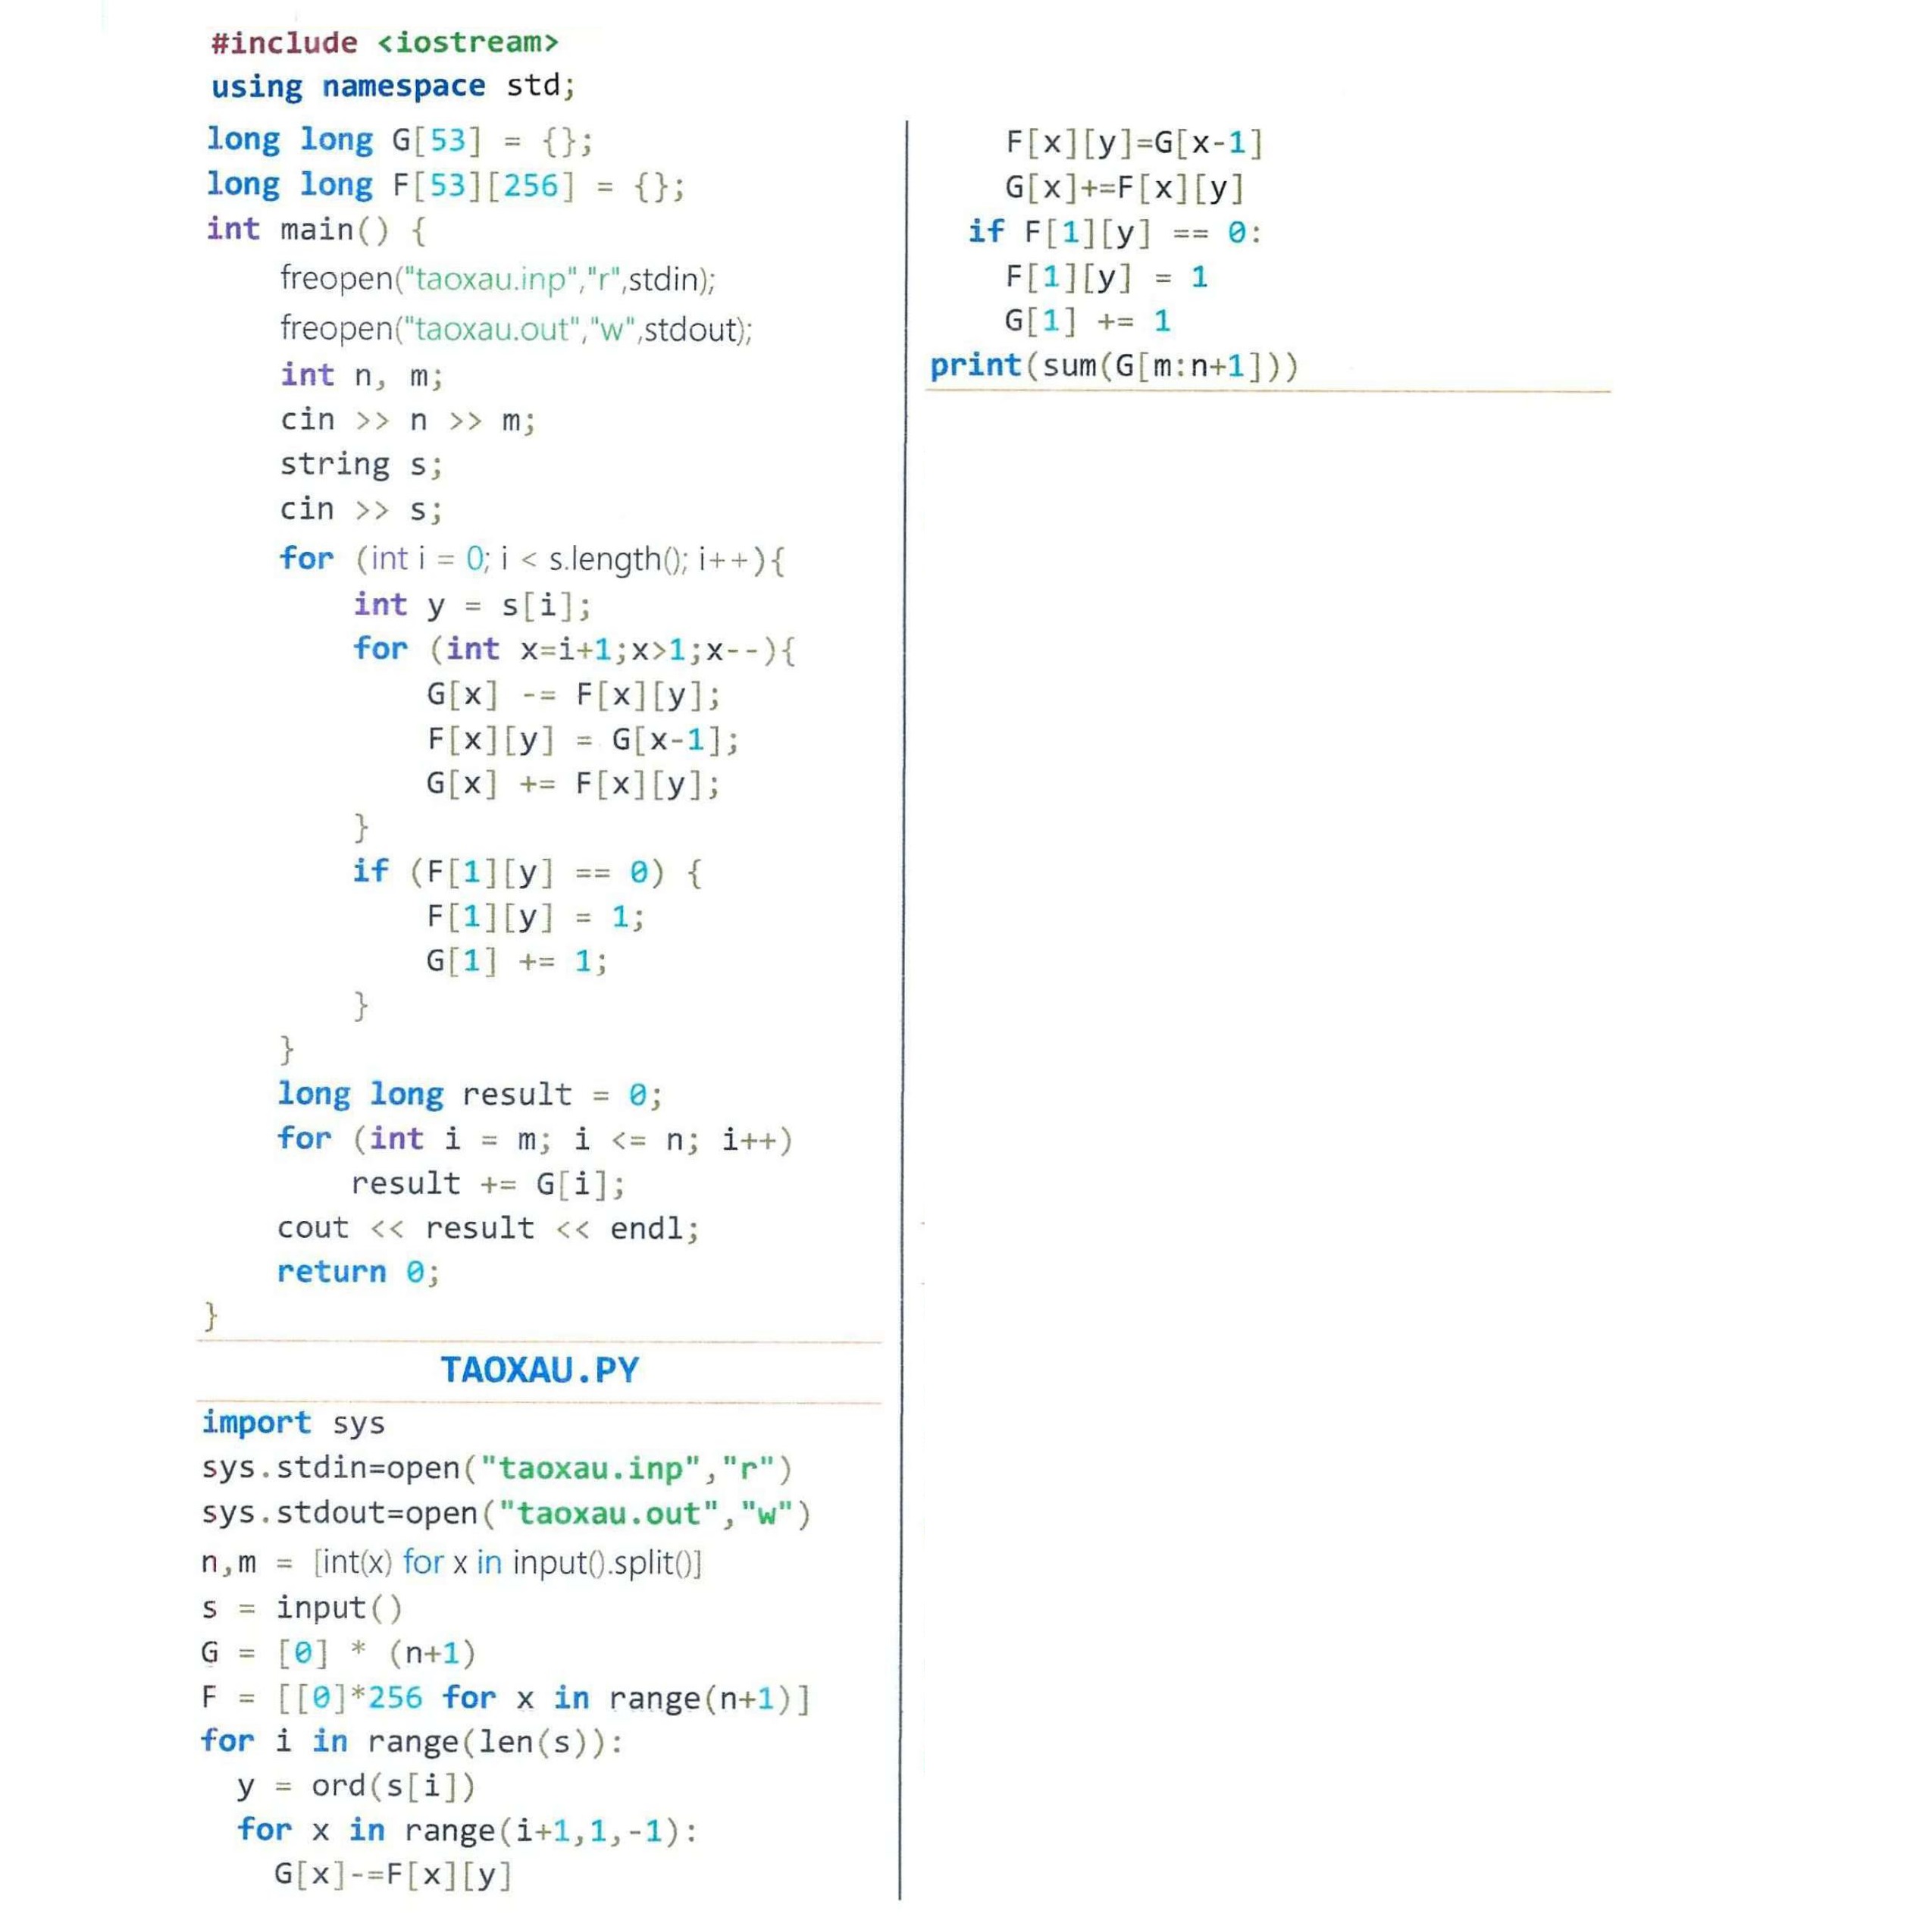Select the 'int n, m;' line
This screenshot has height=1920, width=1932.
pos(361,375)
